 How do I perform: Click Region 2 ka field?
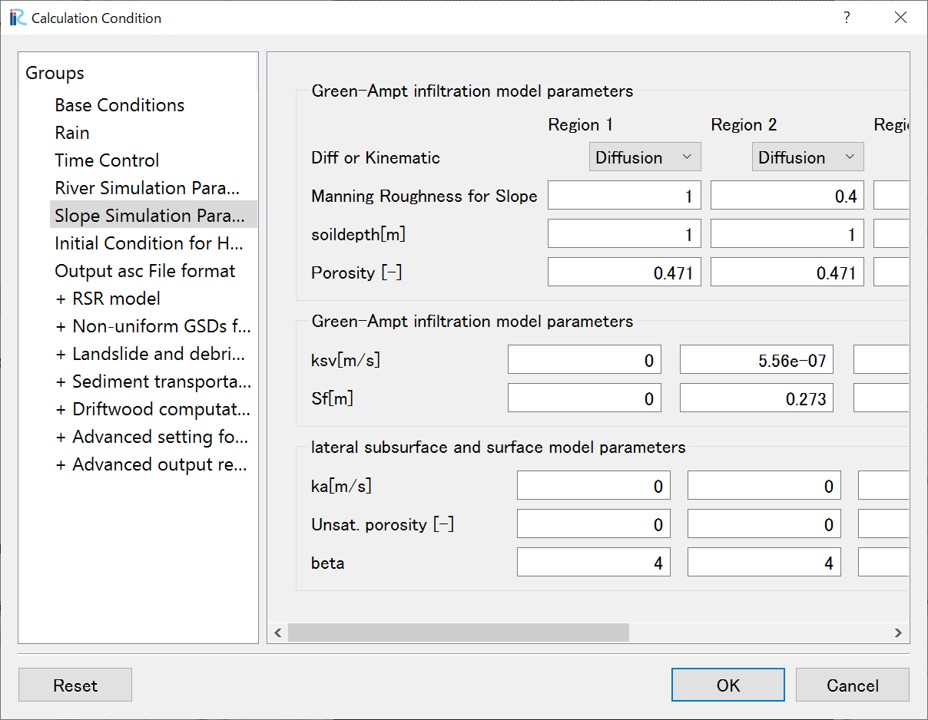click(764, 486)
